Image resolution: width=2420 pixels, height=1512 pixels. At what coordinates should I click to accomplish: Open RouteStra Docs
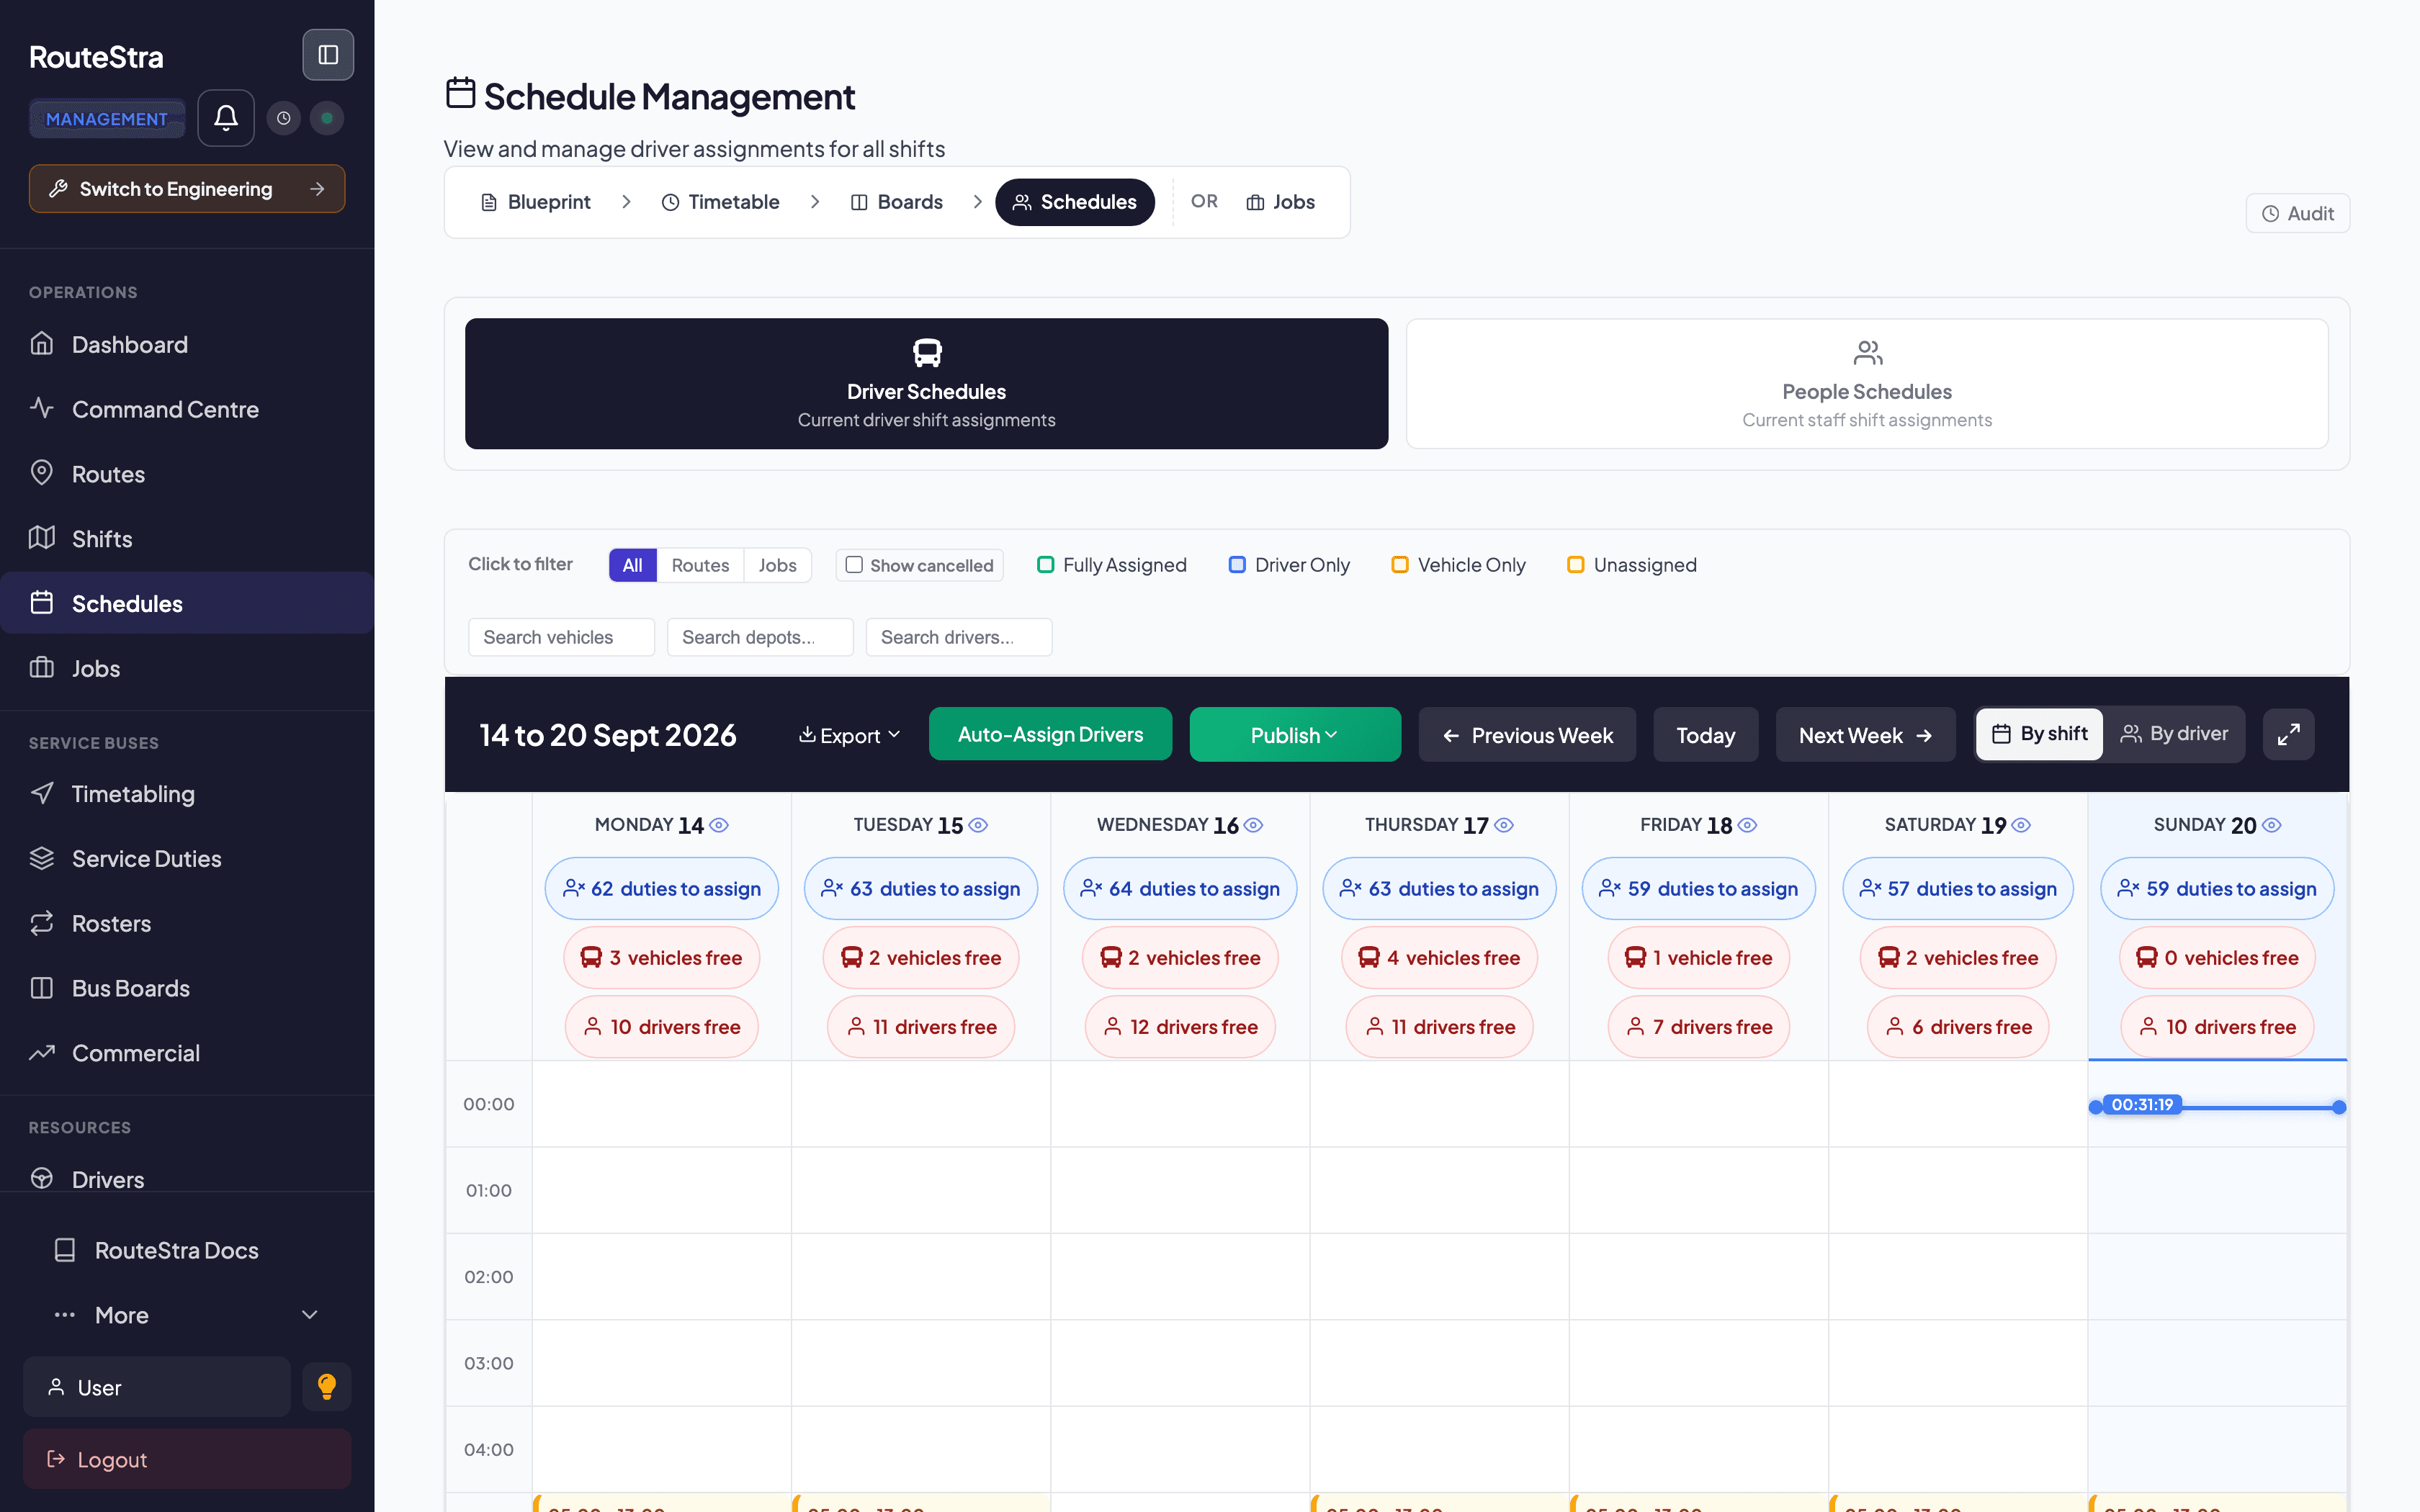coord(187,1250)
